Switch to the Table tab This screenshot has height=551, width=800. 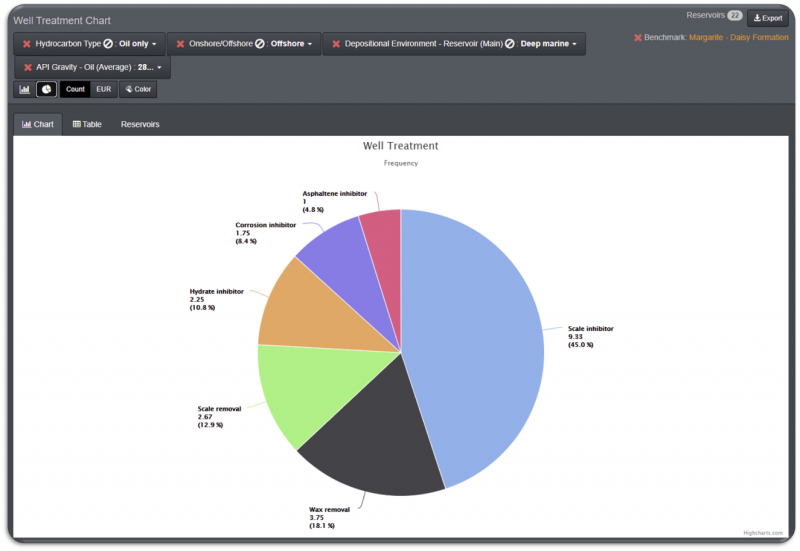pos(88,125)
